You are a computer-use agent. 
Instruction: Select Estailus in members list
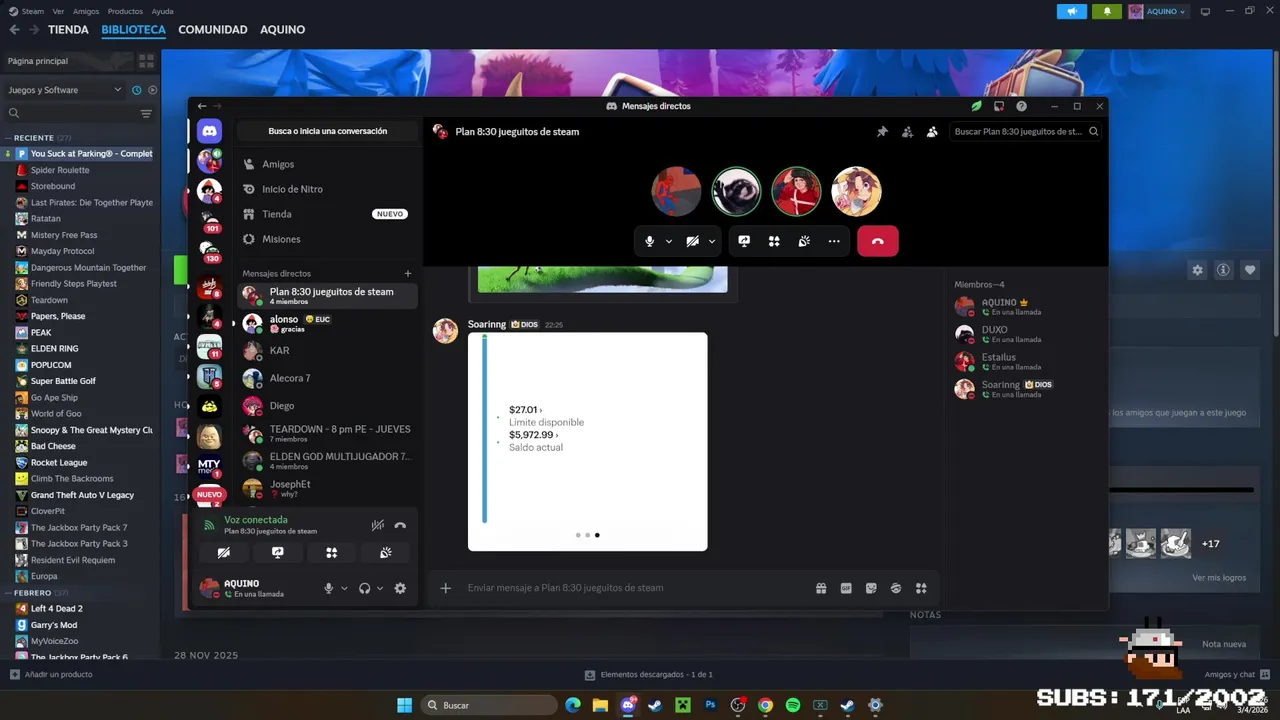coord(1025,361)
